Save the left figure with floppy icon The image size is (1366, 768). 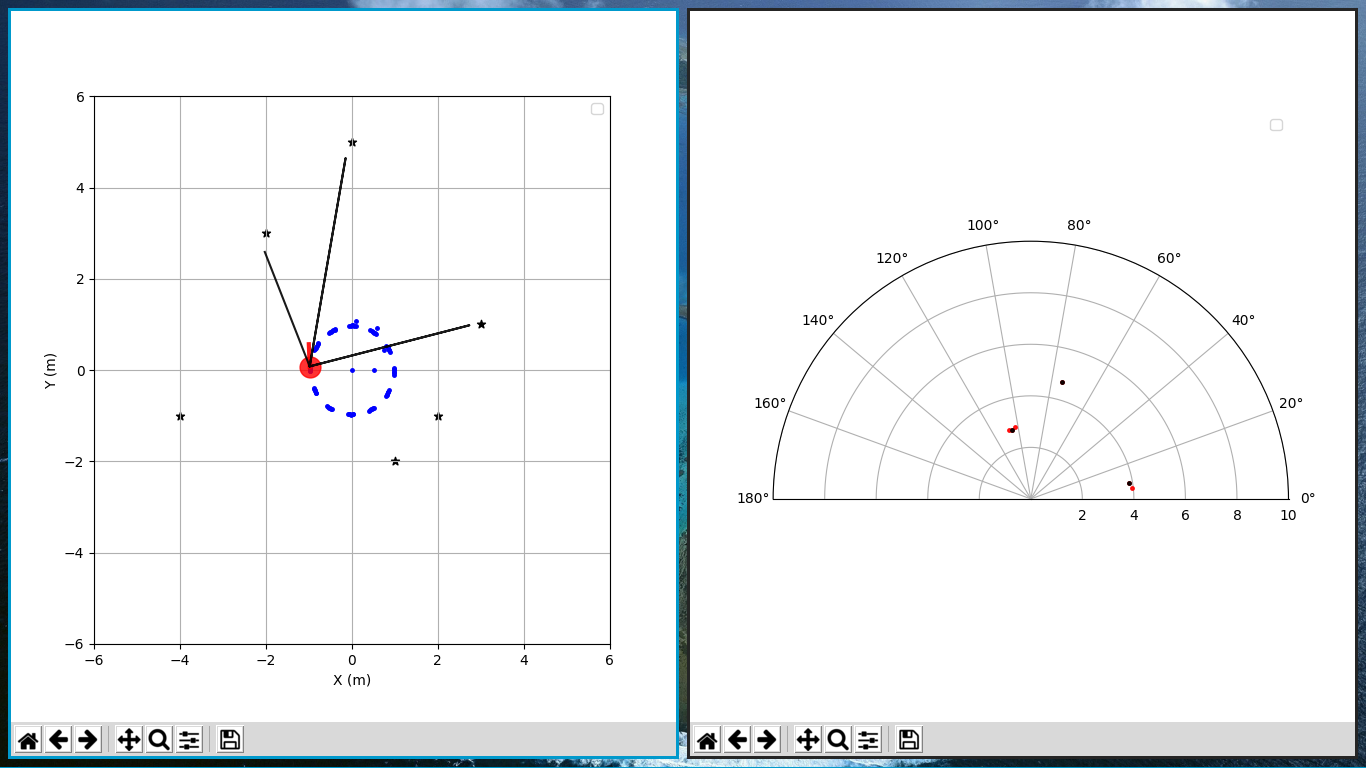(230, 740)
